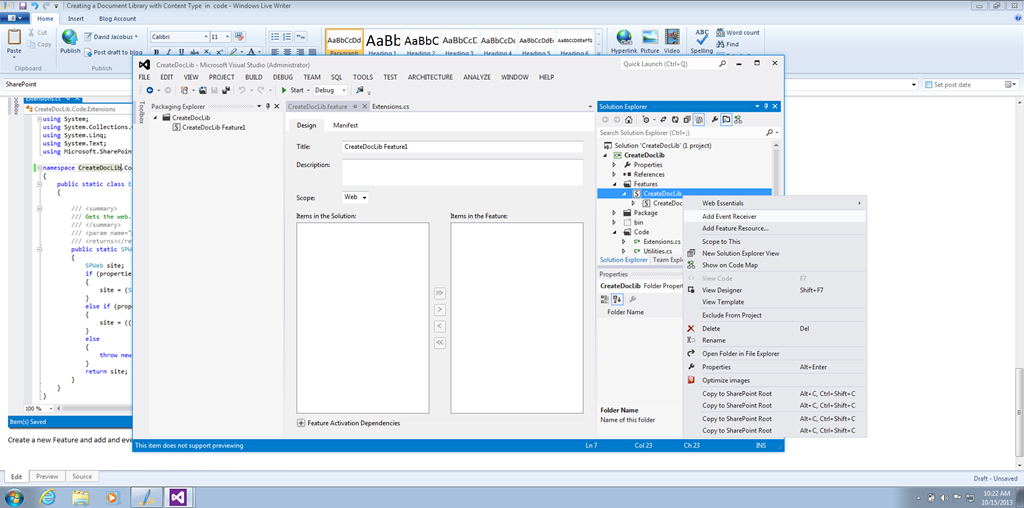This screenshot has width=1024, height=508.
Task: Click the Refresh icon in Solution Explorer toolbar
Action: (675, 119)
